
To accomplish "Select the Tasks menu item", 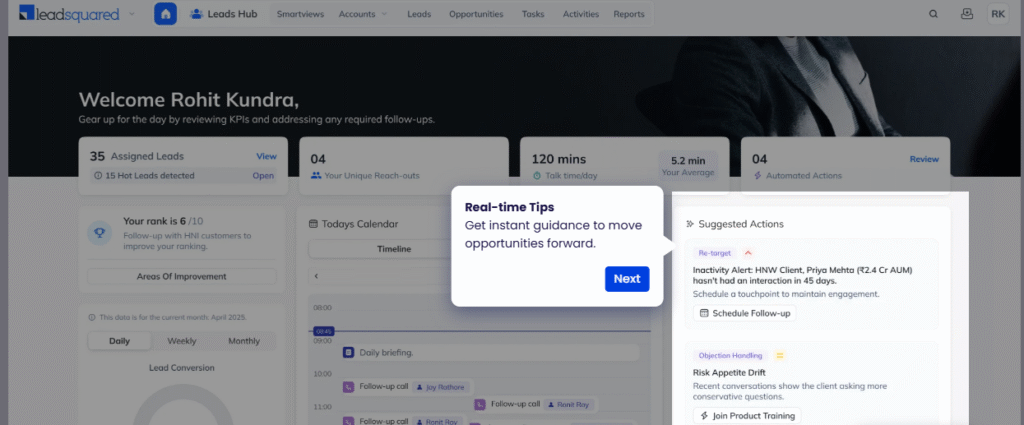I will tap(533, 14).
